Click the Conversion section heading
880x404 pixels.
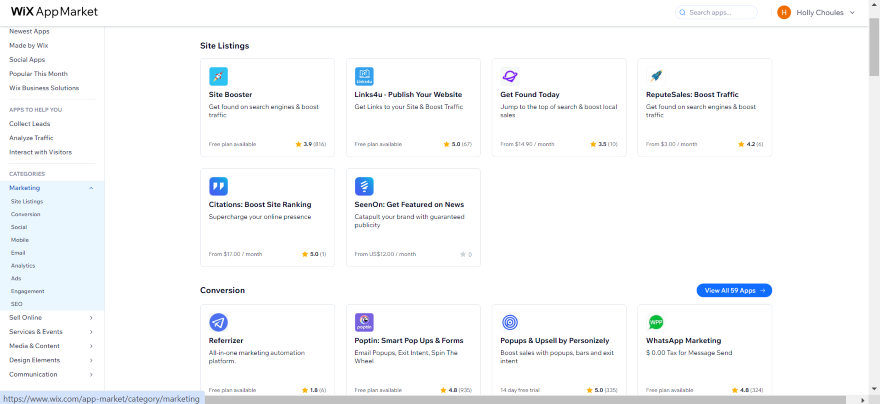point(222,290)
